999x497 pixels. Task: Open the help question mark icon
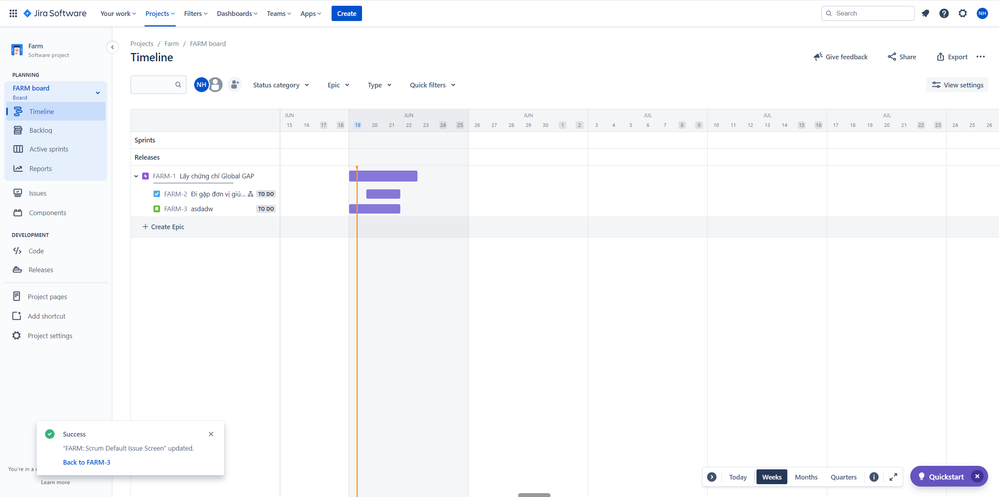click(x=944, y=13)
